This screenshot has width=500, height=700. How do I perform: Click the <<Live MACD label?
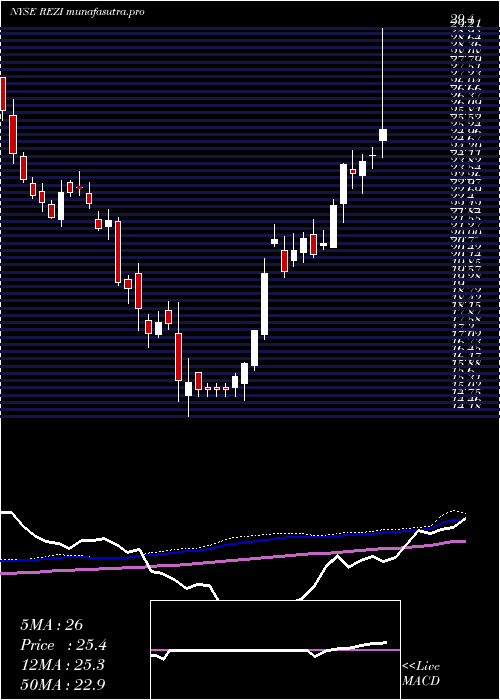pos(421,674)
